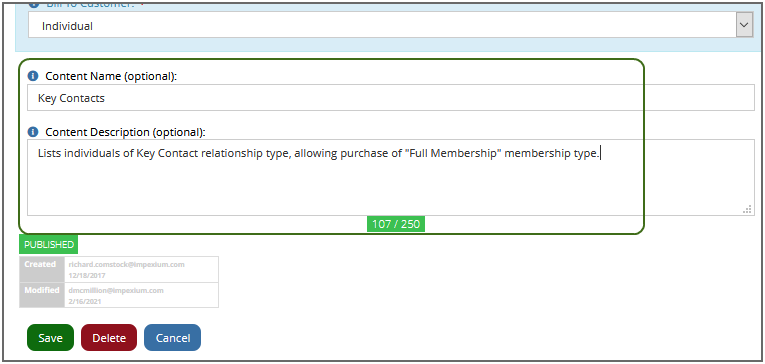Click the Content Name (optional) label
Viewport: 765px width, 364px height.
pyautogui.click(x=111, y=76)
